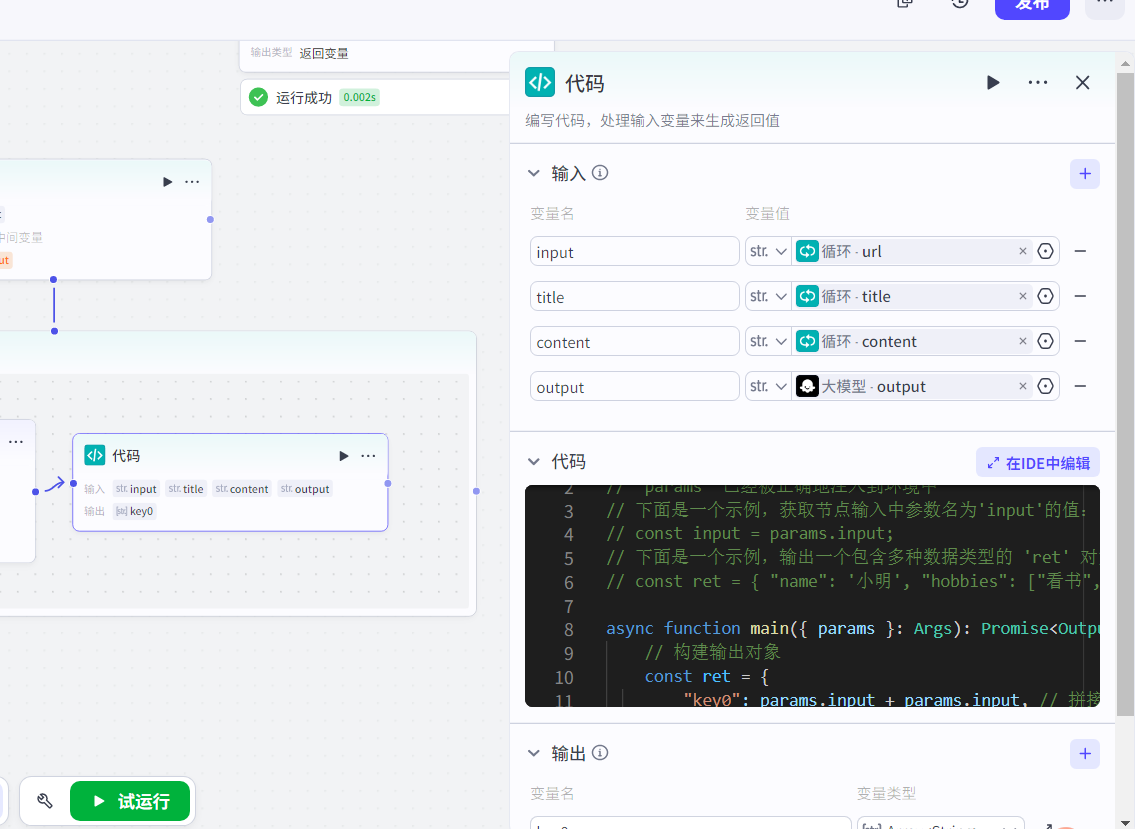Run the upper-left partially visible node
This screenshot has height=829, width=1135.
click(x=167, y=182)
